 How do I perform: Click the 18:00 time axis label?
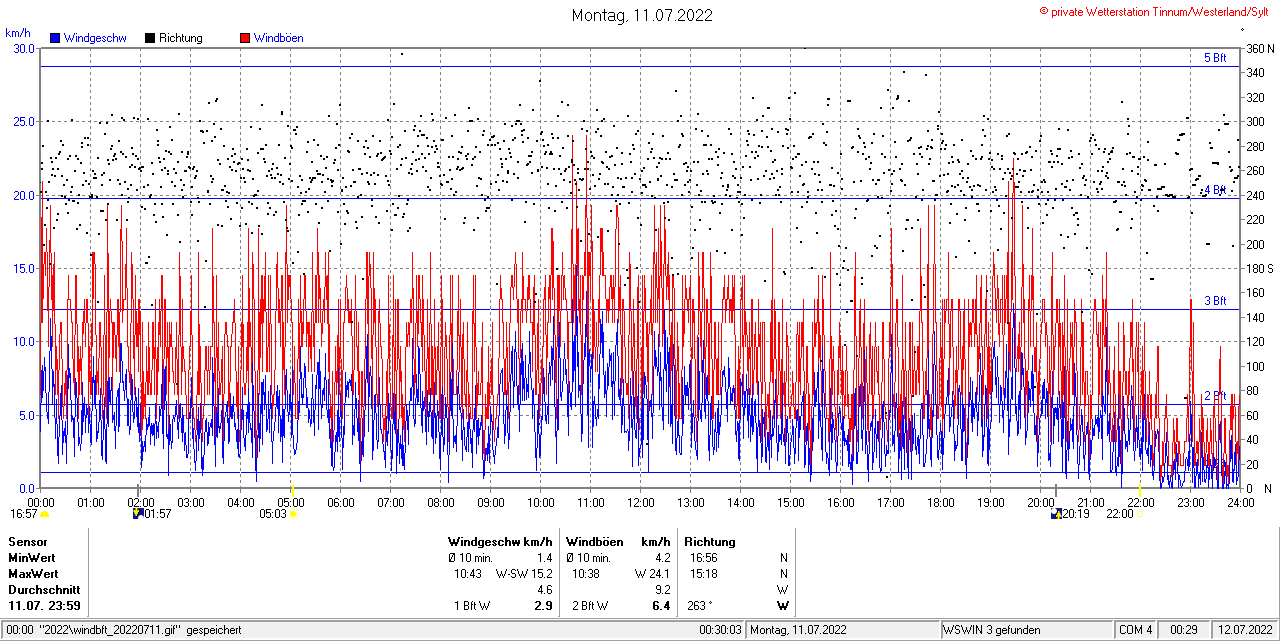[x=941, y=502]
